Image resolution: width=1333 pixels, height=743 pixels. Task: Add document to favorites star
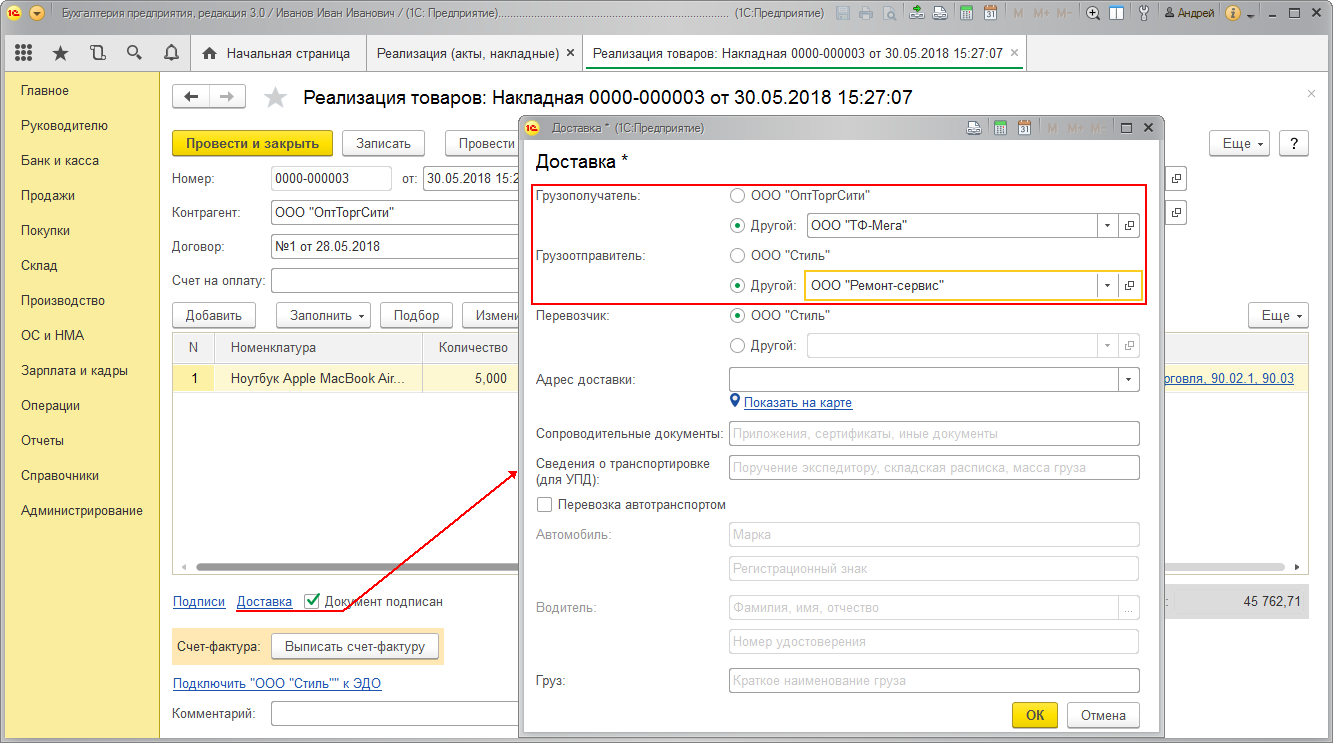[x=275, y=97]
